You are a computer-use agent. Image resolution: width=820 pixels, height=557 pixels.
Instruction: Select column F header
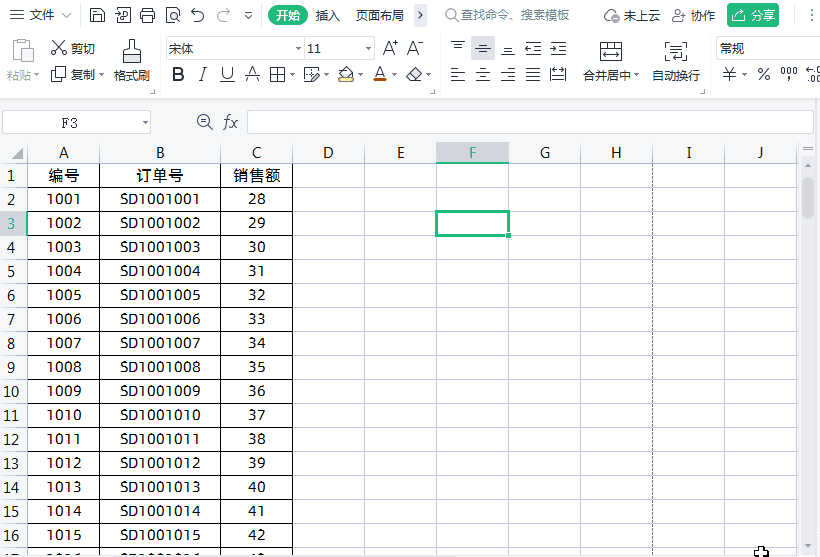point(472,153)
